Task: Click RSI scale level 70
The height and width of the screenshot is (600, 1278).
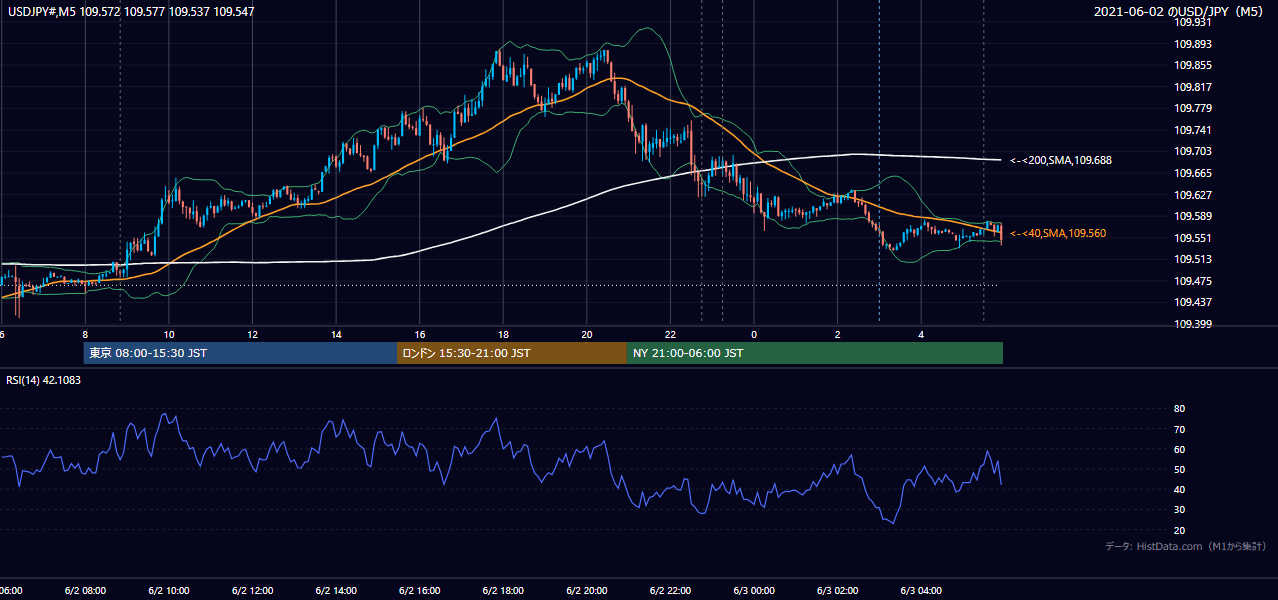Action: pyautogui.click(x=1179, y=429)
